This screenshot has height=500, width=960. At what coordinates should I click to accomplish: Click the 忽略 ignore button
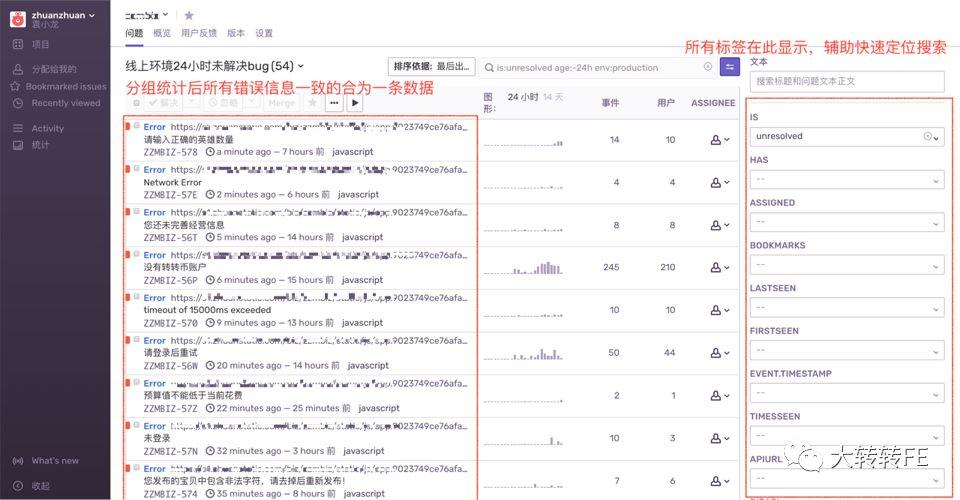click(x=223, y=103)
